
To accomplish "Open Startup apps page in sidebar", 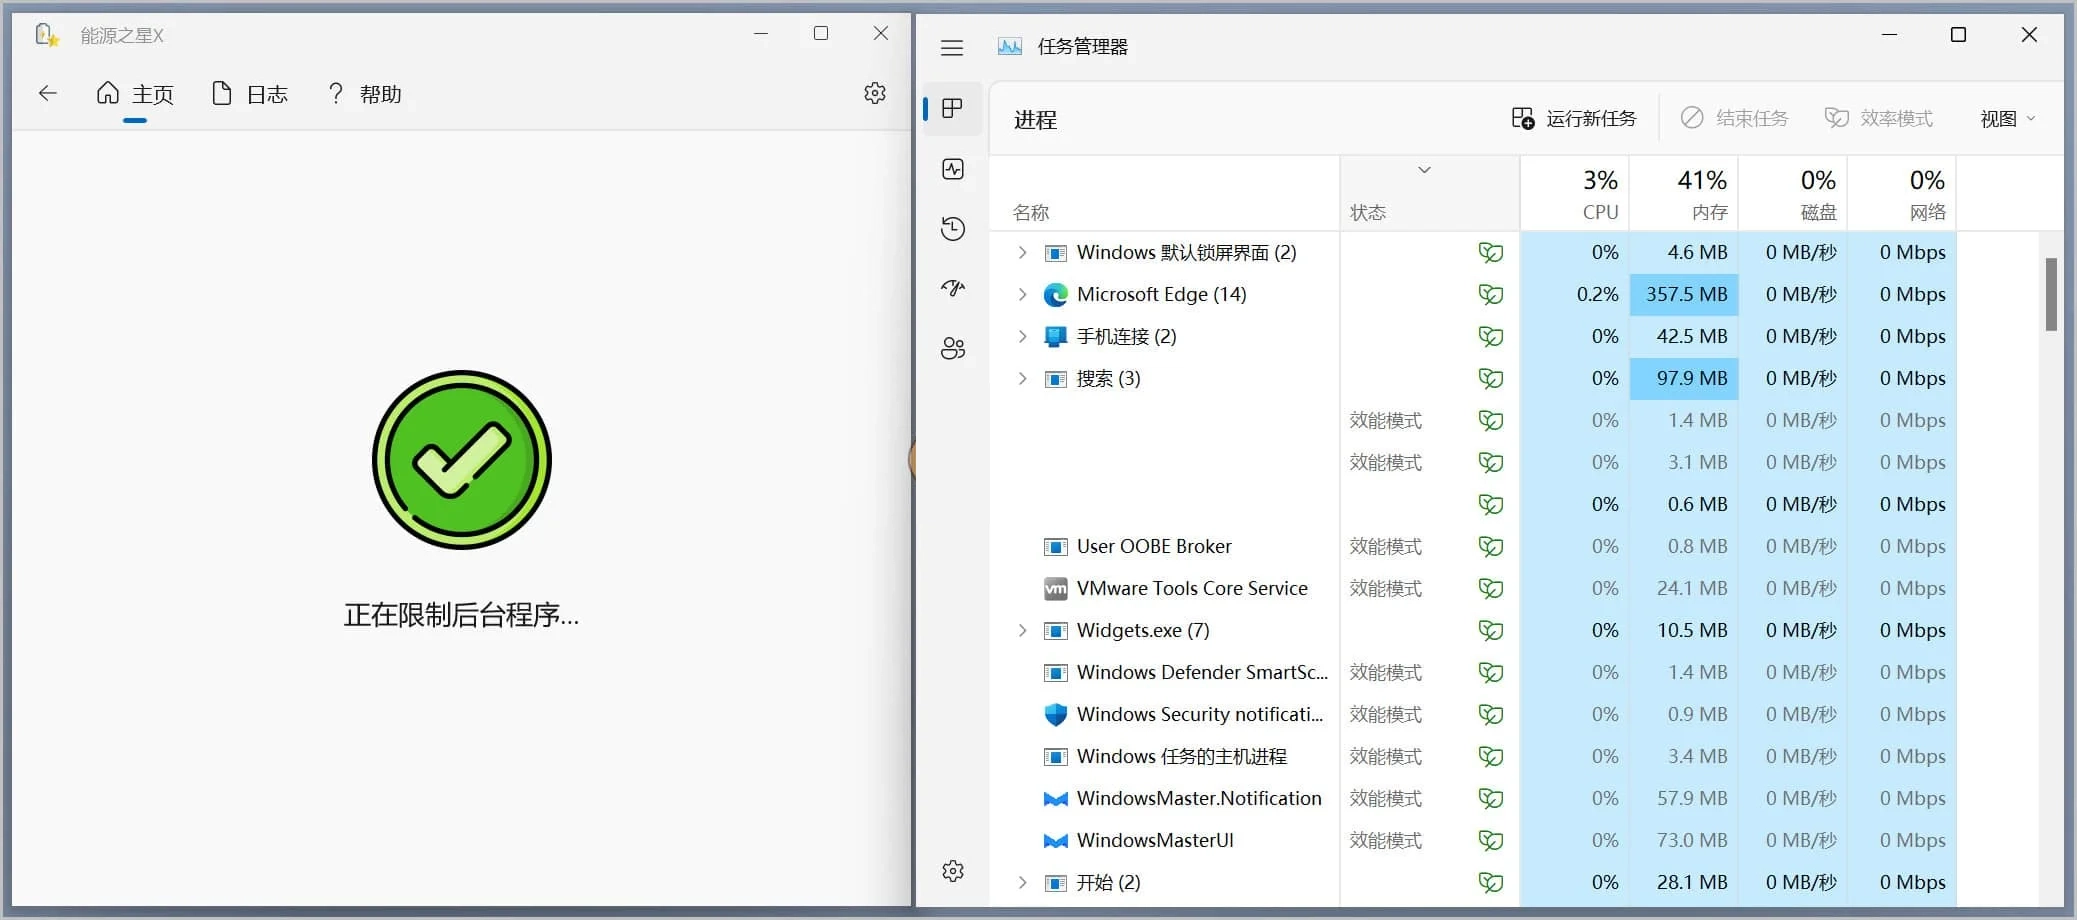I will [x=953, y=289].
